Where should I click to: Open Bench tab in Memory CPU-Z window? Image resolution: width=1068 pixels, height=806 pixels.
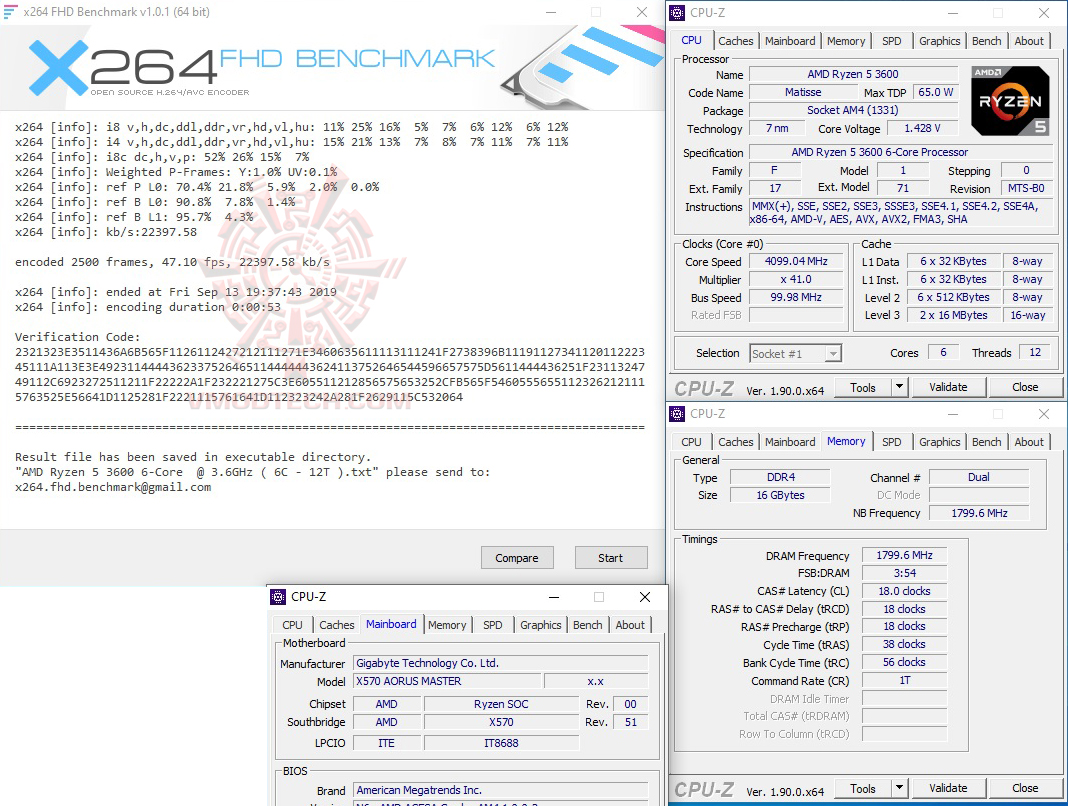pyautogui.click(x=986, y=442)
